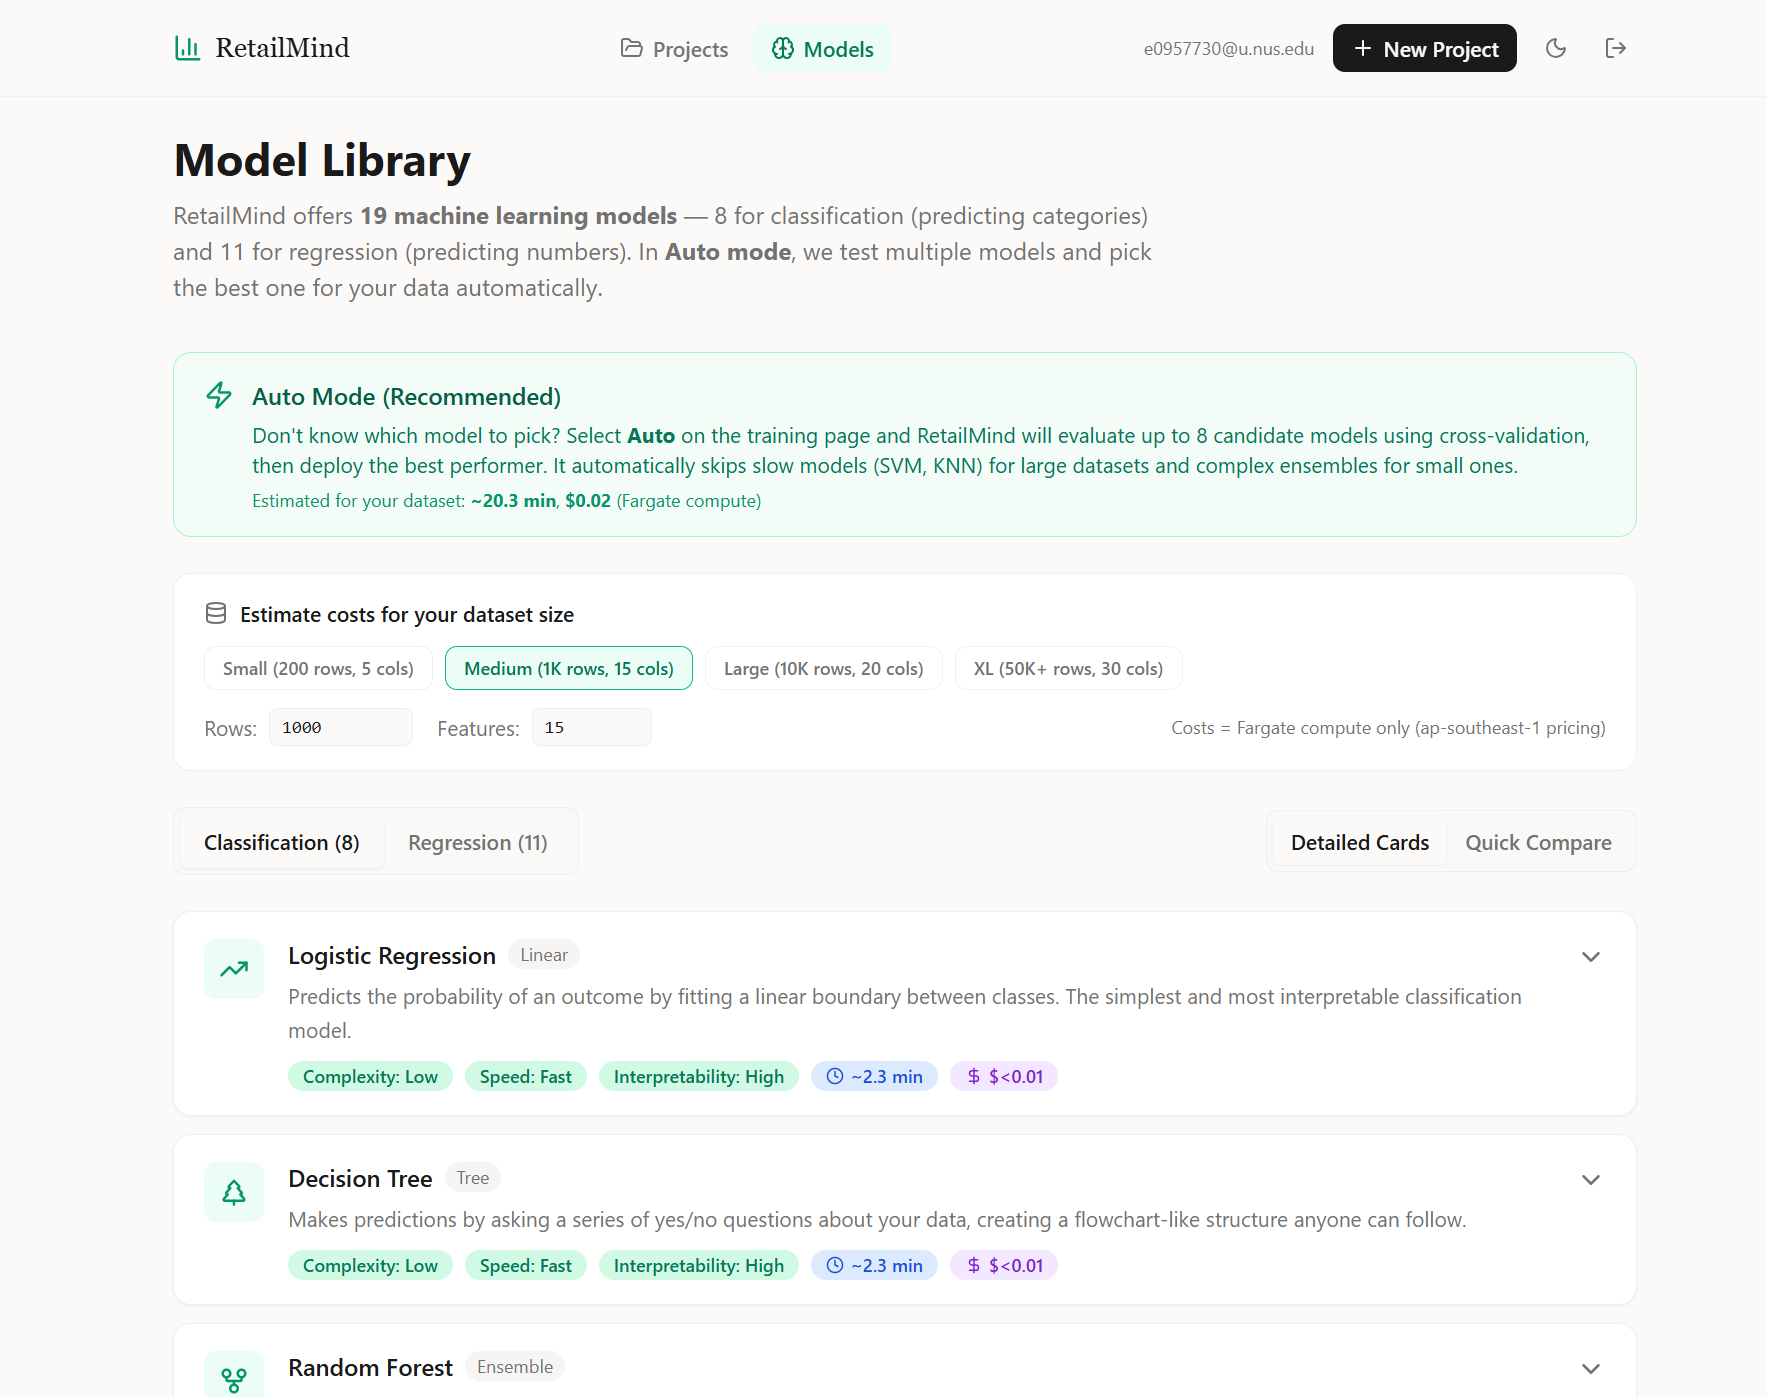Screen dimensions: 1767x1397
Task: Click Logistic Regression Interpretability: High badge
Action: point(699,1076)
